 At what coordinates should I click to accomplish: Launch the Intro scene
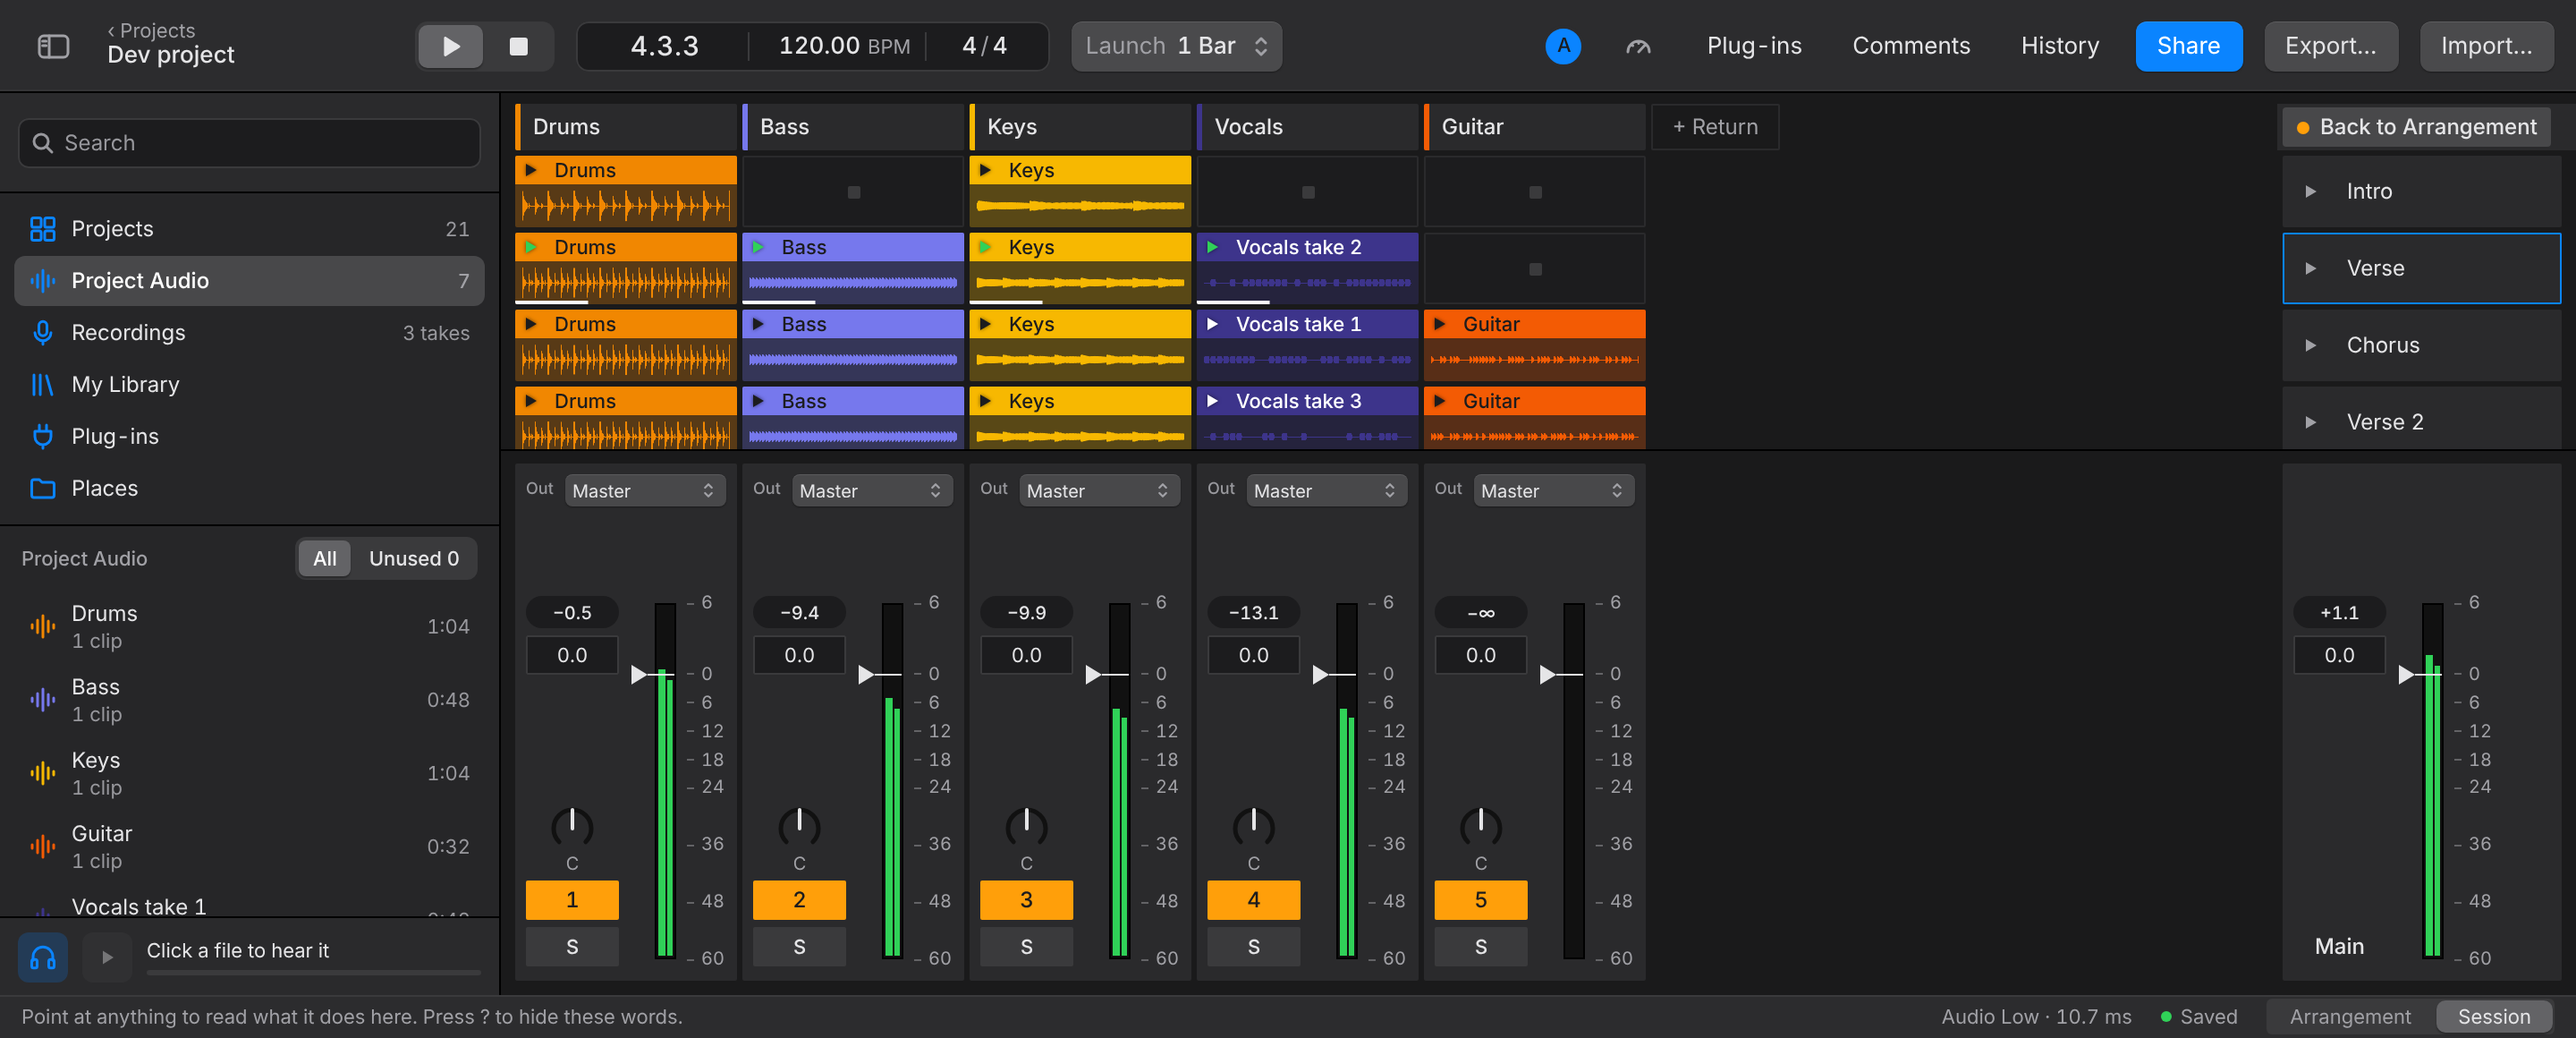click(2310, 191)
